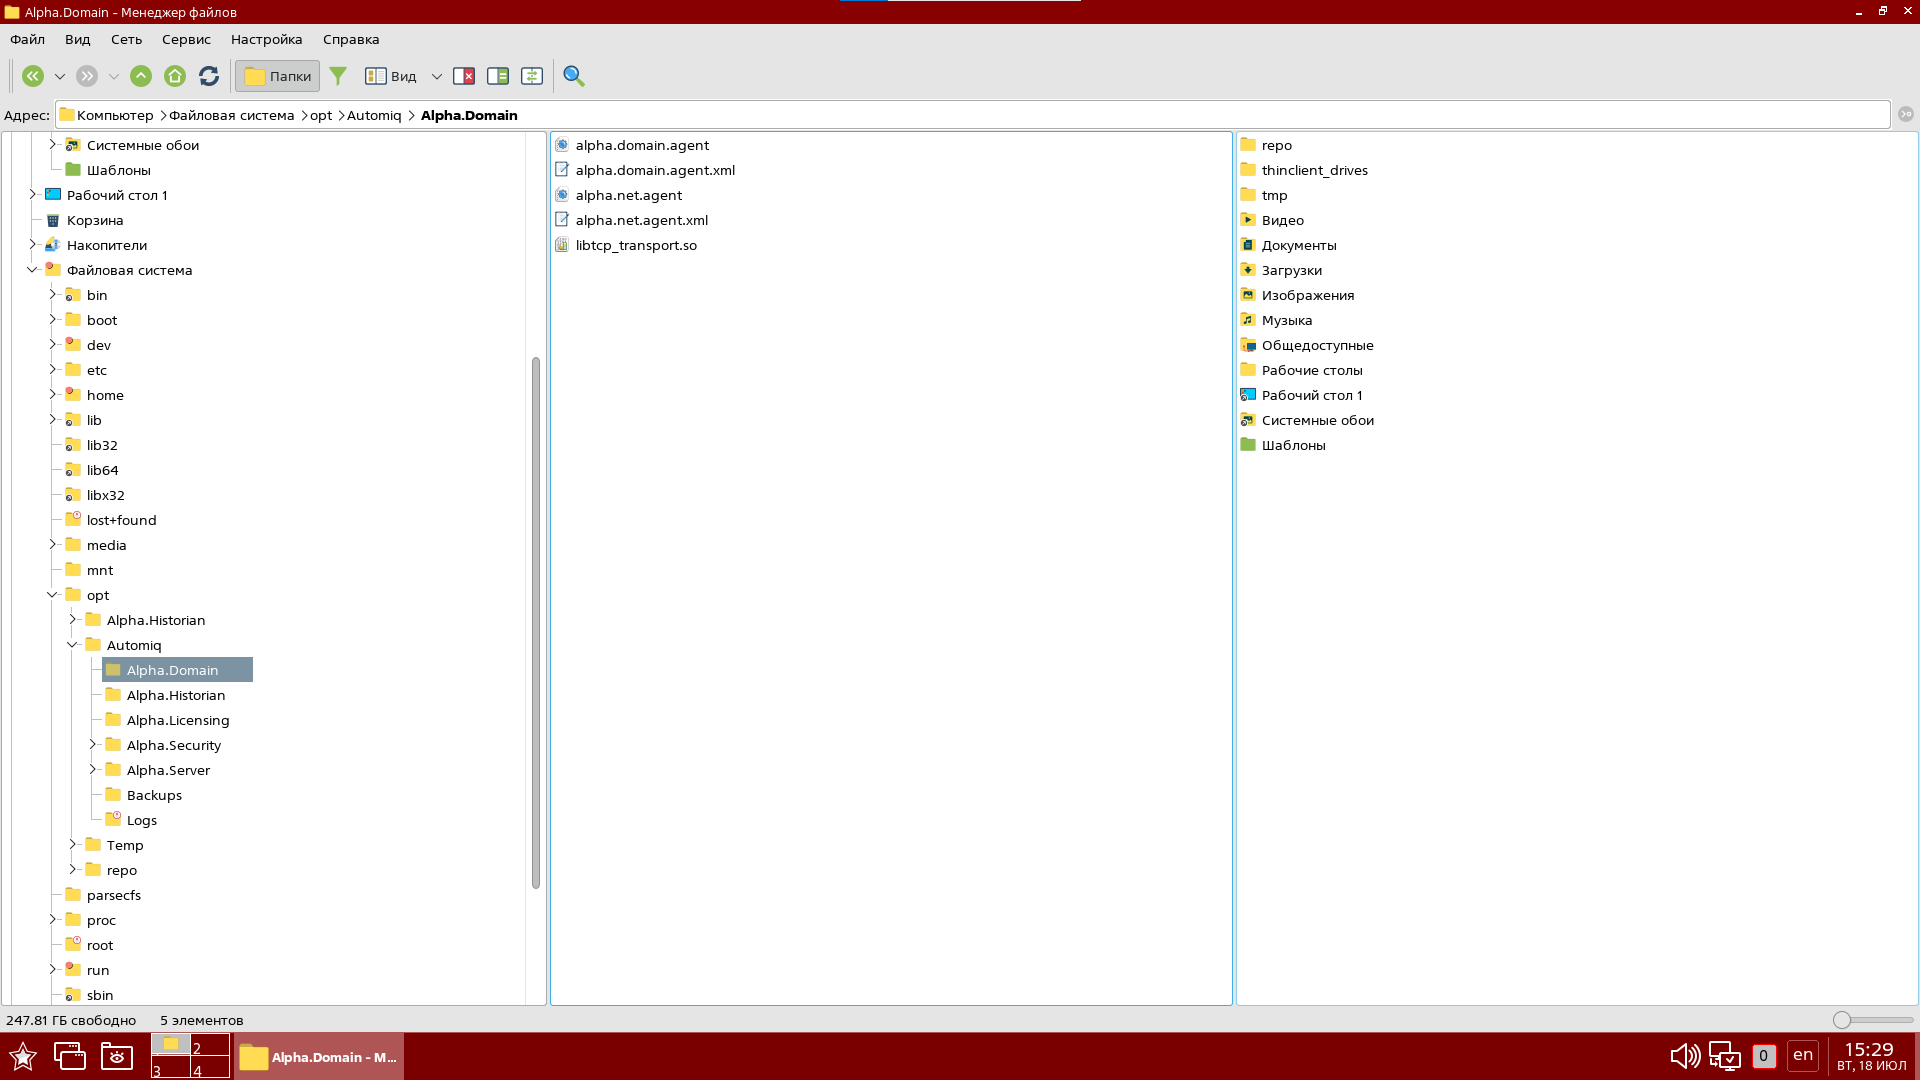Click the show desktop windows taskbar icon
Image resolution: width=1920 pixels, height=1080 pixels.
pos(70,1056)
